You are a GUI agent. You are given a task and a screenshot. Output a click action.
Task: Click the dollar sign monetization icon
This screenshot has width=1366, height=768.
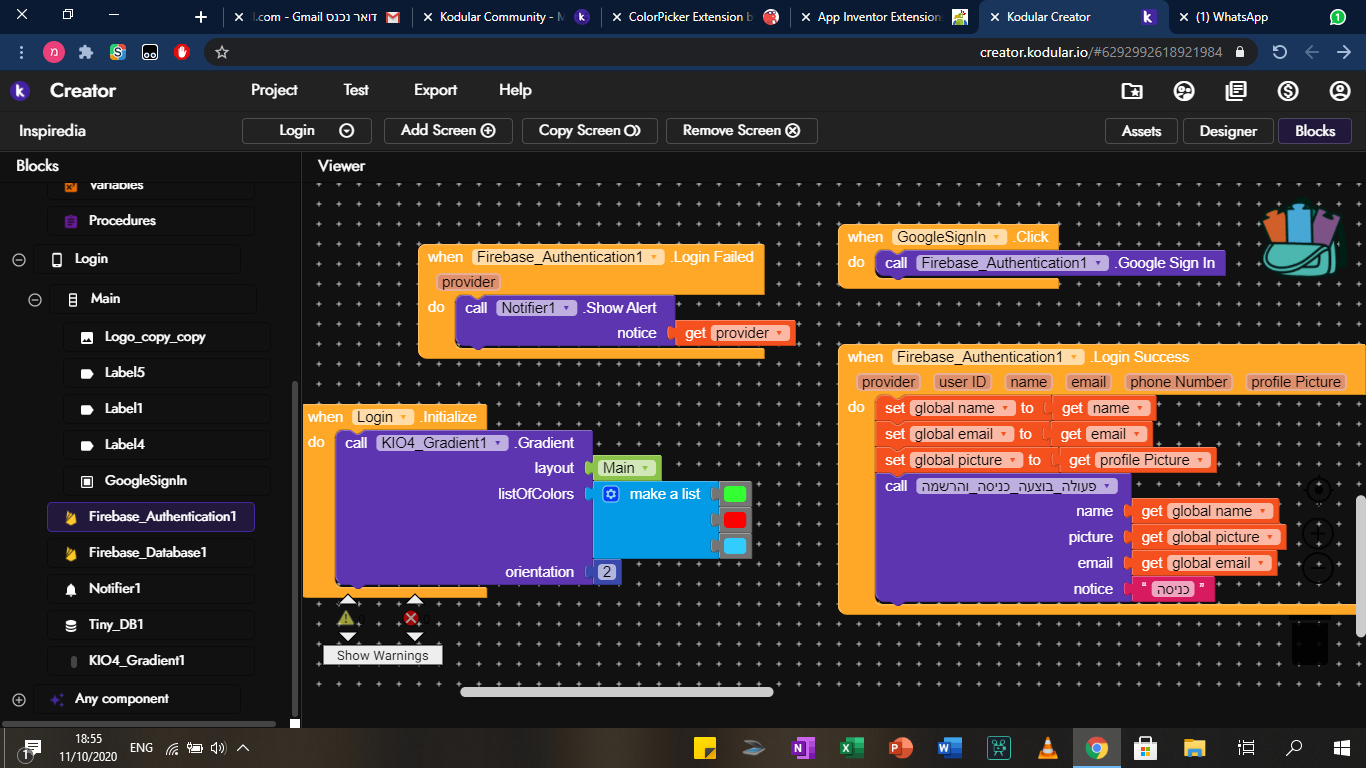pyautogui.click(x=1288, y=91)
